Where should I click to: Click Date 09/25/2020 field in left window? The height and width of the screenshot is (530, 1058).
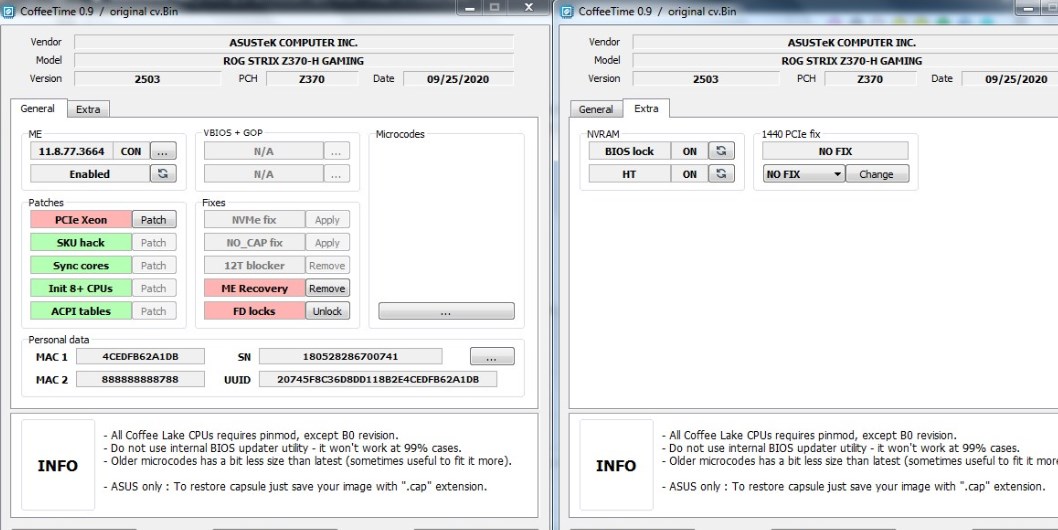pyautogui.click(x=458, y=79)
